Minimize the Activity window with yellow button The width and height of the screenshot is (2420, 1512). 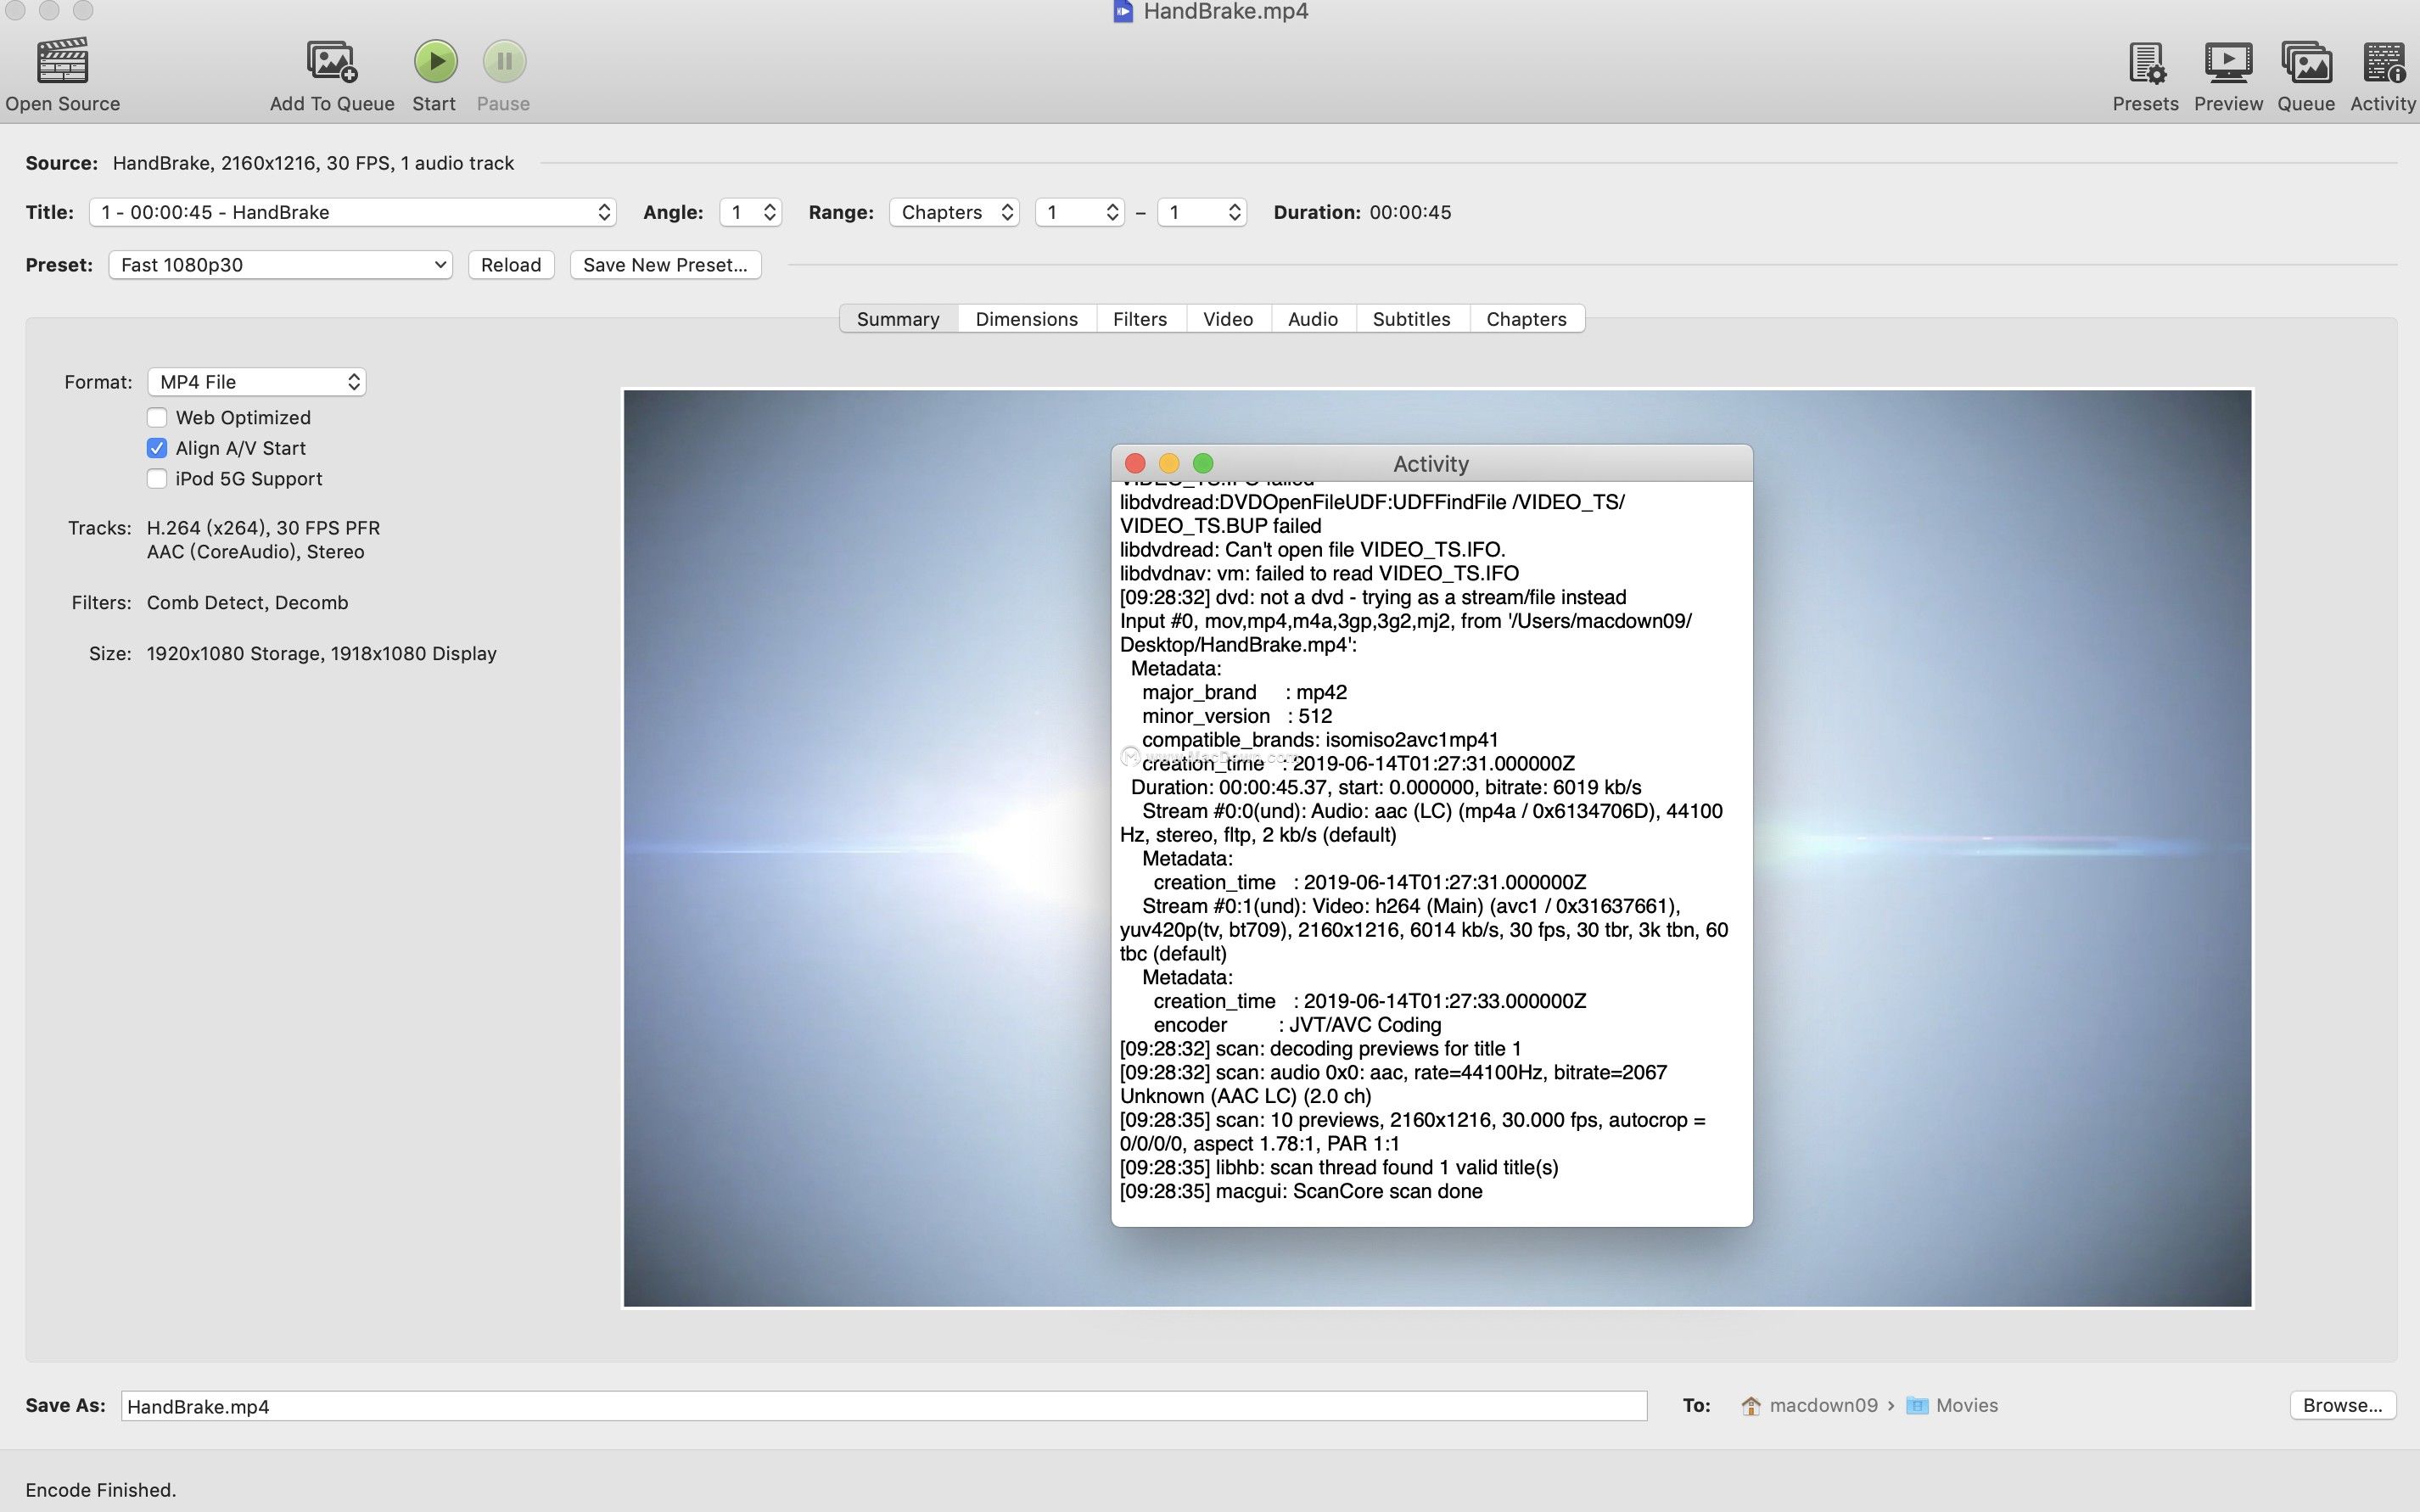tap(1169, 463)
